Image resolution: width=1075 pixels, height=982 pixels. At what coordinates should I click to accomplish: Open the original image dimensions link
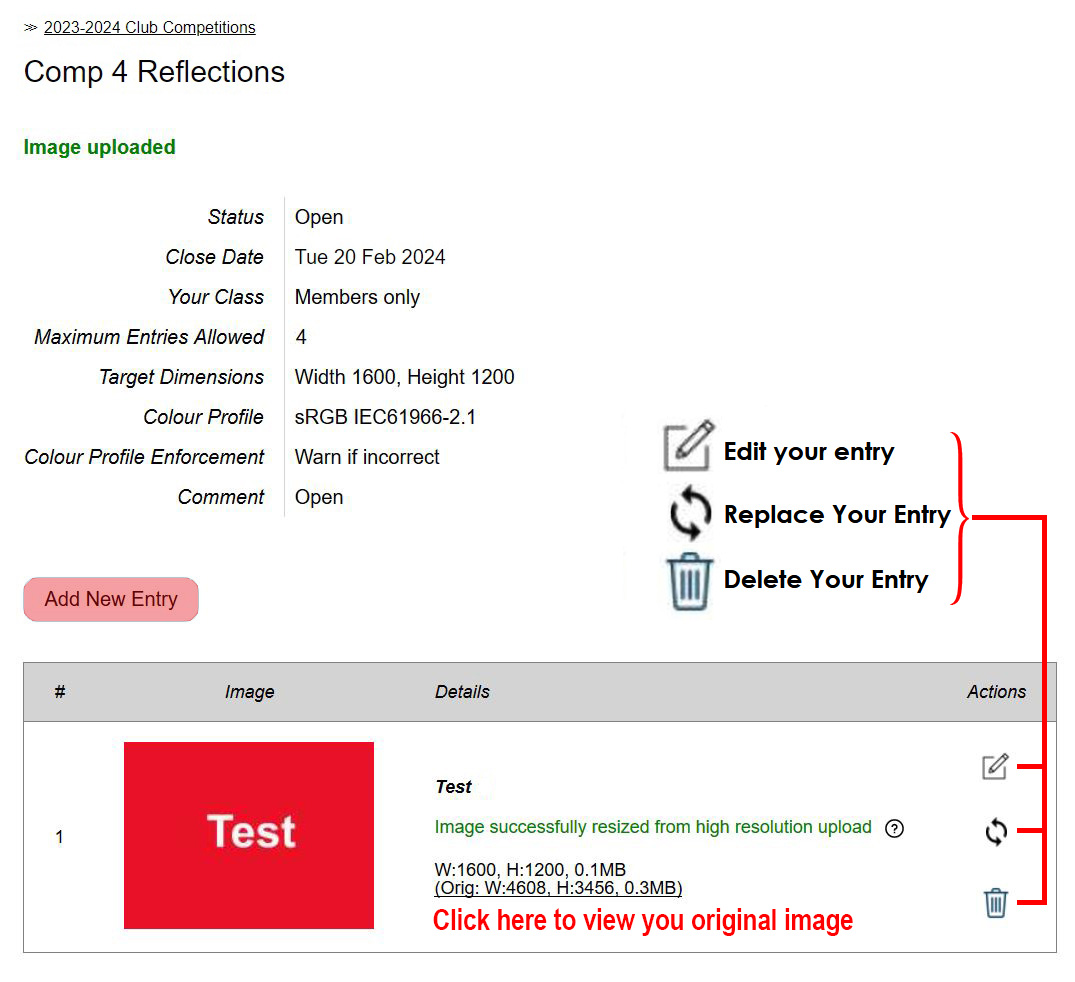558,888
